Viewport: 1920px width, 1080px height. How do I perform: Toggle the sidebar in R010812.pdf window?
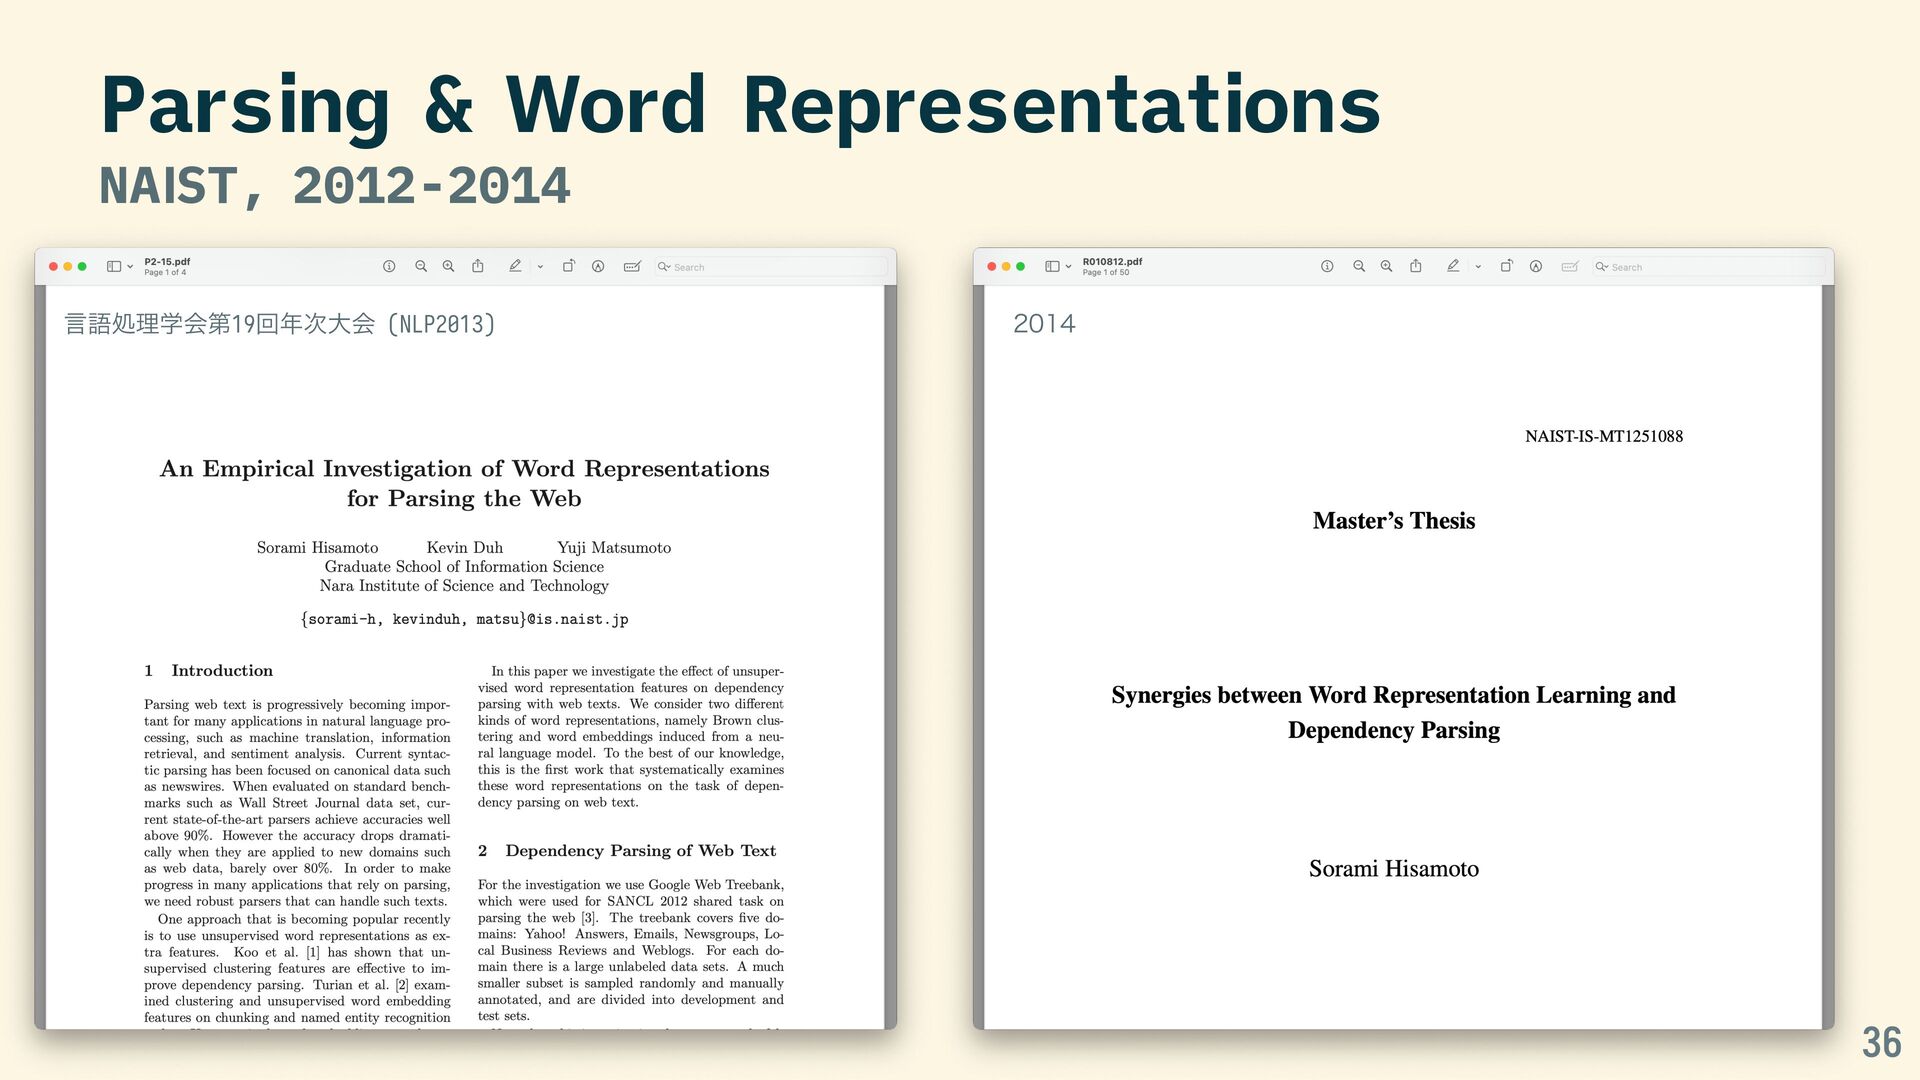point(1052,266)
